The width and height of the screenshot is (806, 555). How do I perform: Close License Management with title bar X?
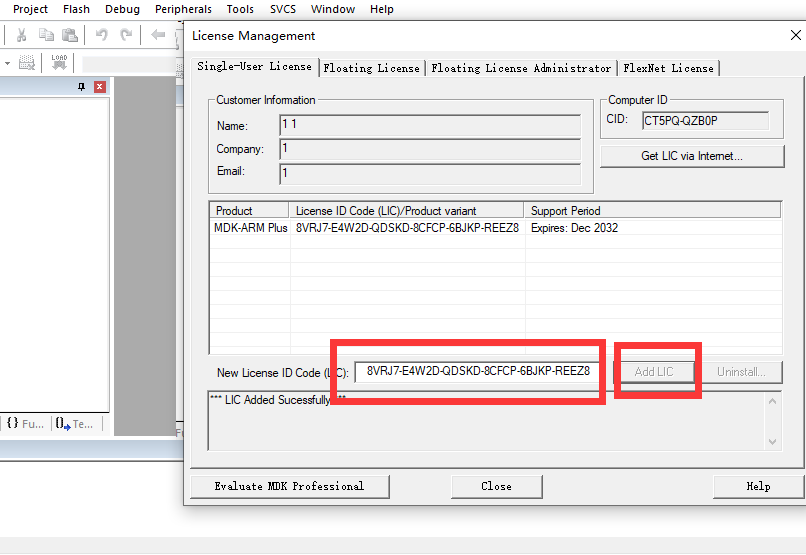(x=795, y=35)
